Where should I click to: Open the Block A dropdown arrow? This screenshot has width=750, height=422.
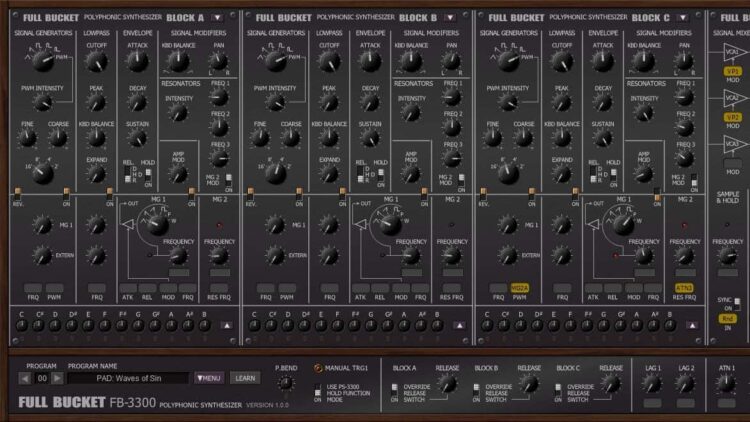217,18
